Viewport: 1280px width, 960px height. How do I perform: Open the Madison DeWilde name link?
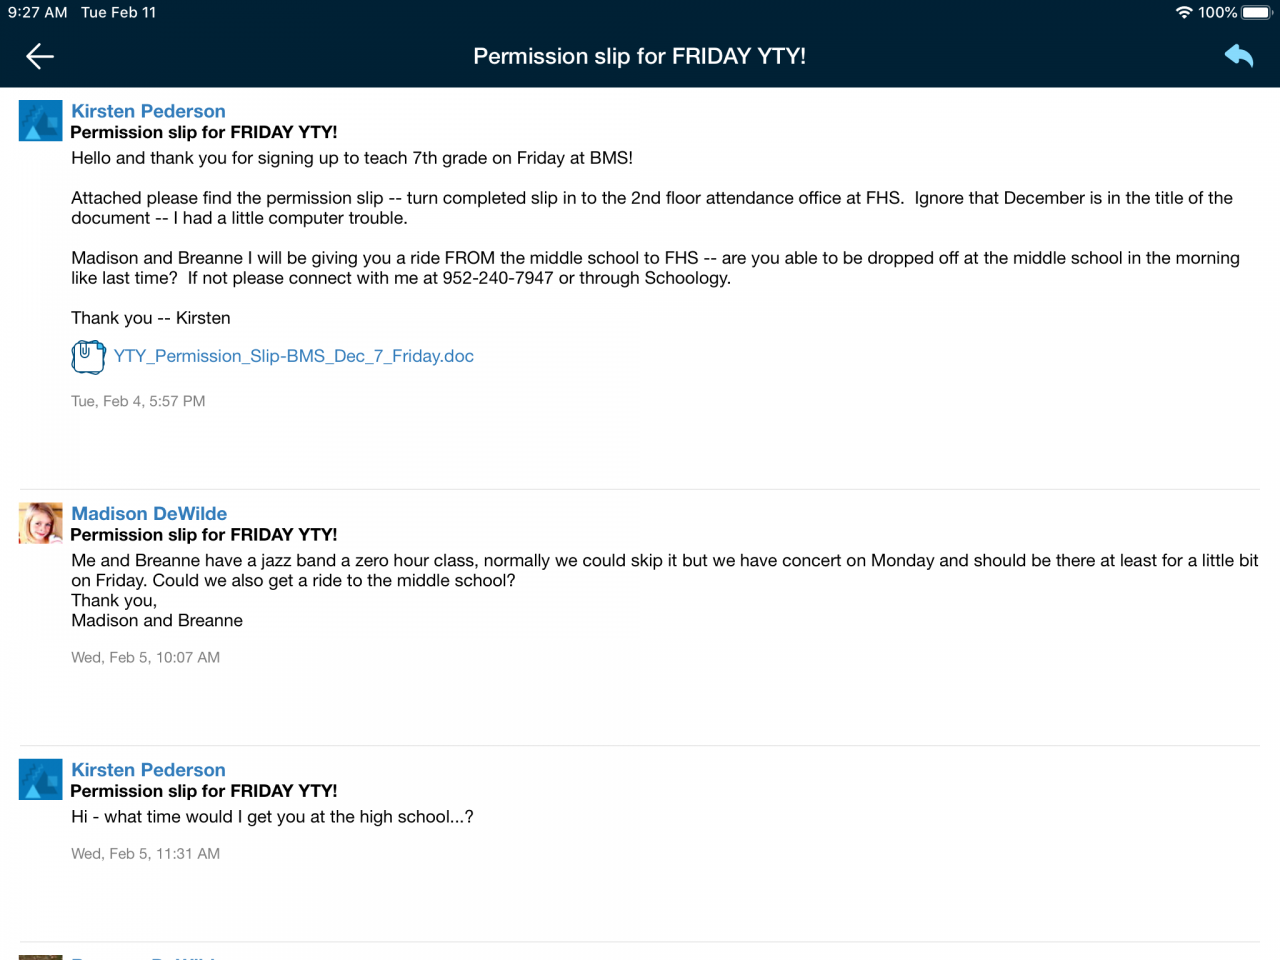pyautogui.click(x=149, y=513)
